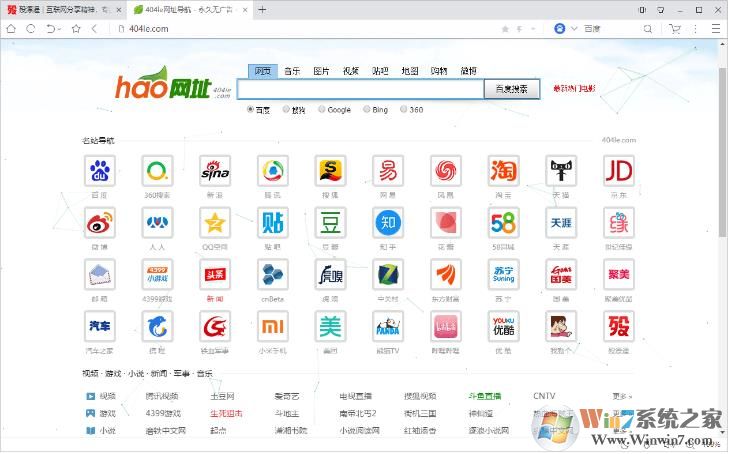Screen dimensions: 729x454
Task: Open the undo-close dropdown arrow
Action: [60, 29]
